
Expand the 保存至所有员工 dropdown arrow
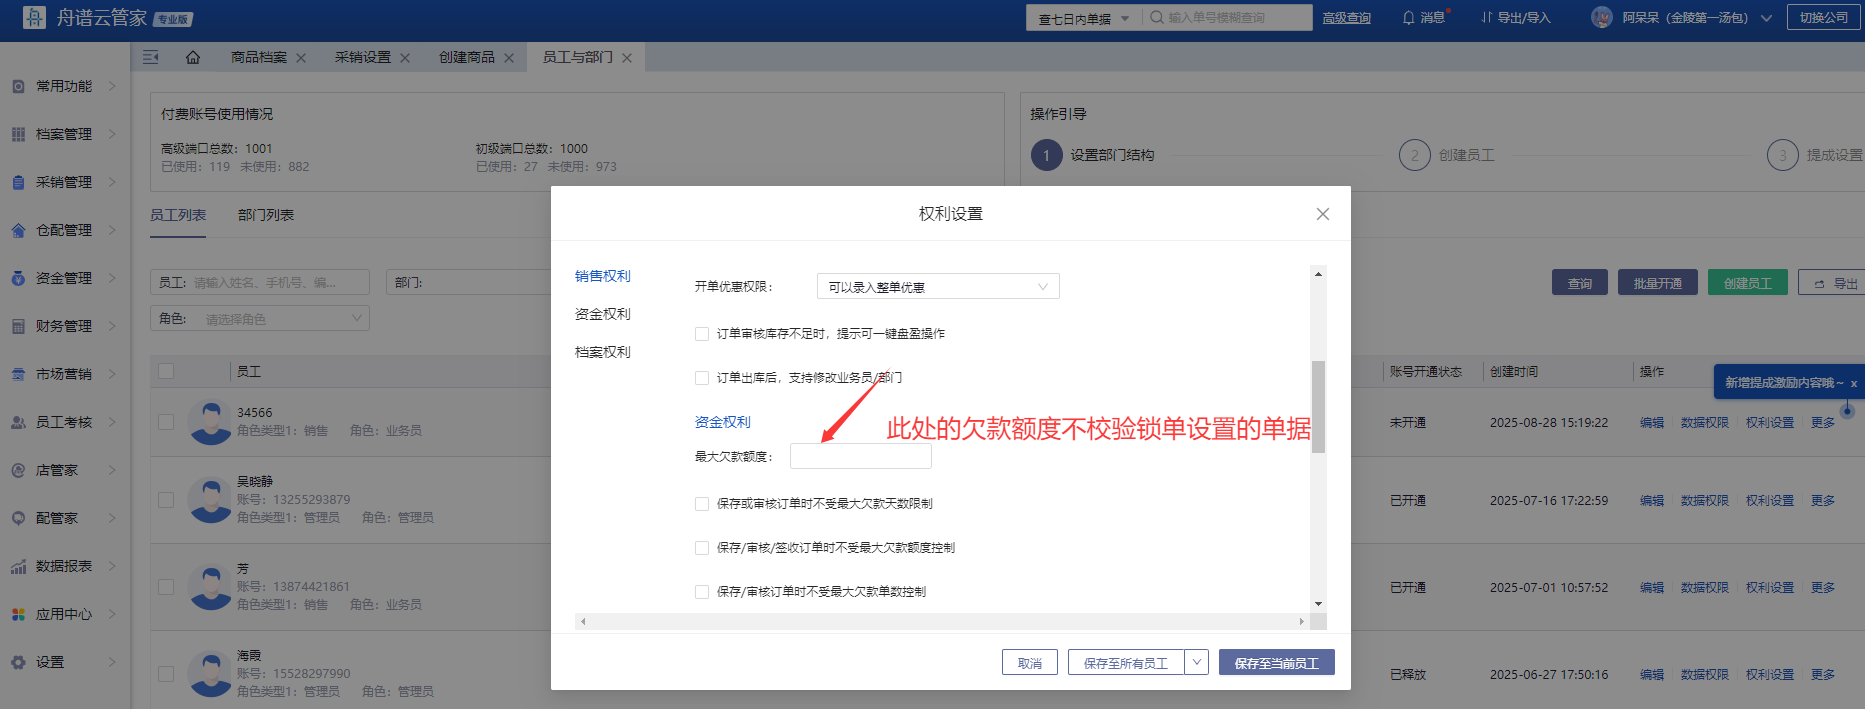[x=1196, y=662]
